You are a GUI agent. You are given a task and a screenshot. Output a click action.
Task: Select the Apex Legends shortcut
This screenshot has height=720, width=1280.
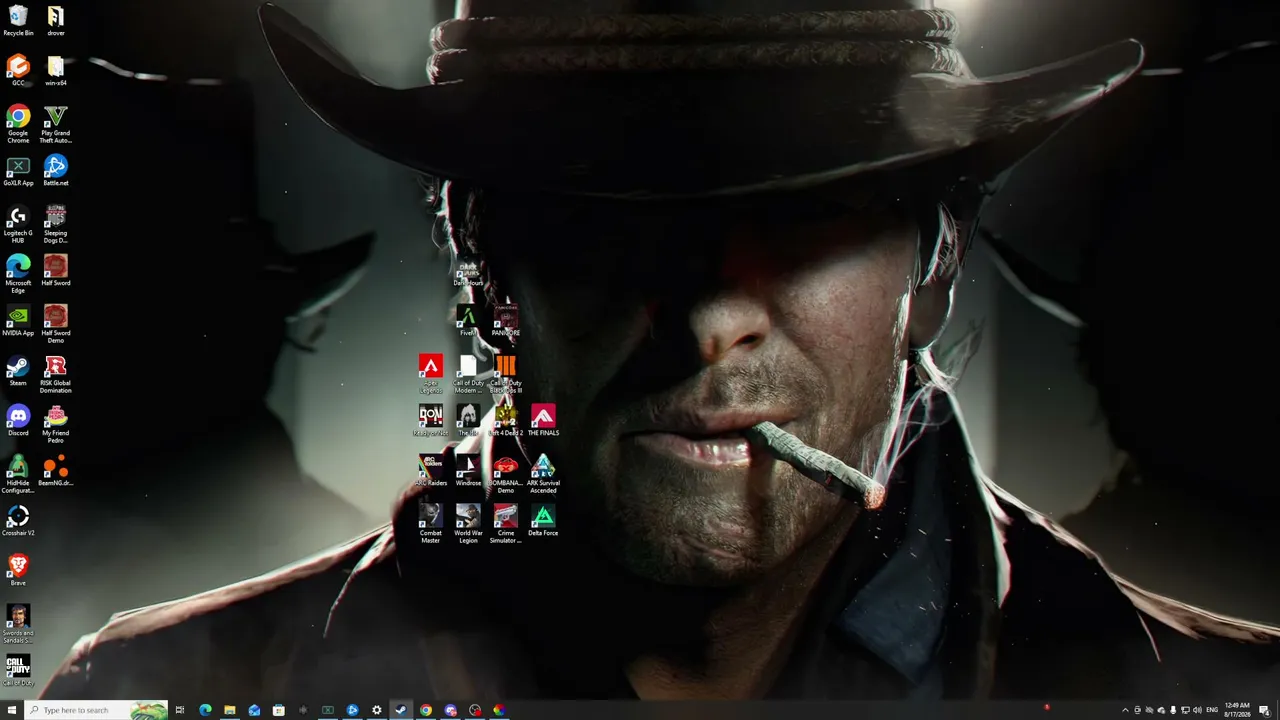click(x=431, y=373)
